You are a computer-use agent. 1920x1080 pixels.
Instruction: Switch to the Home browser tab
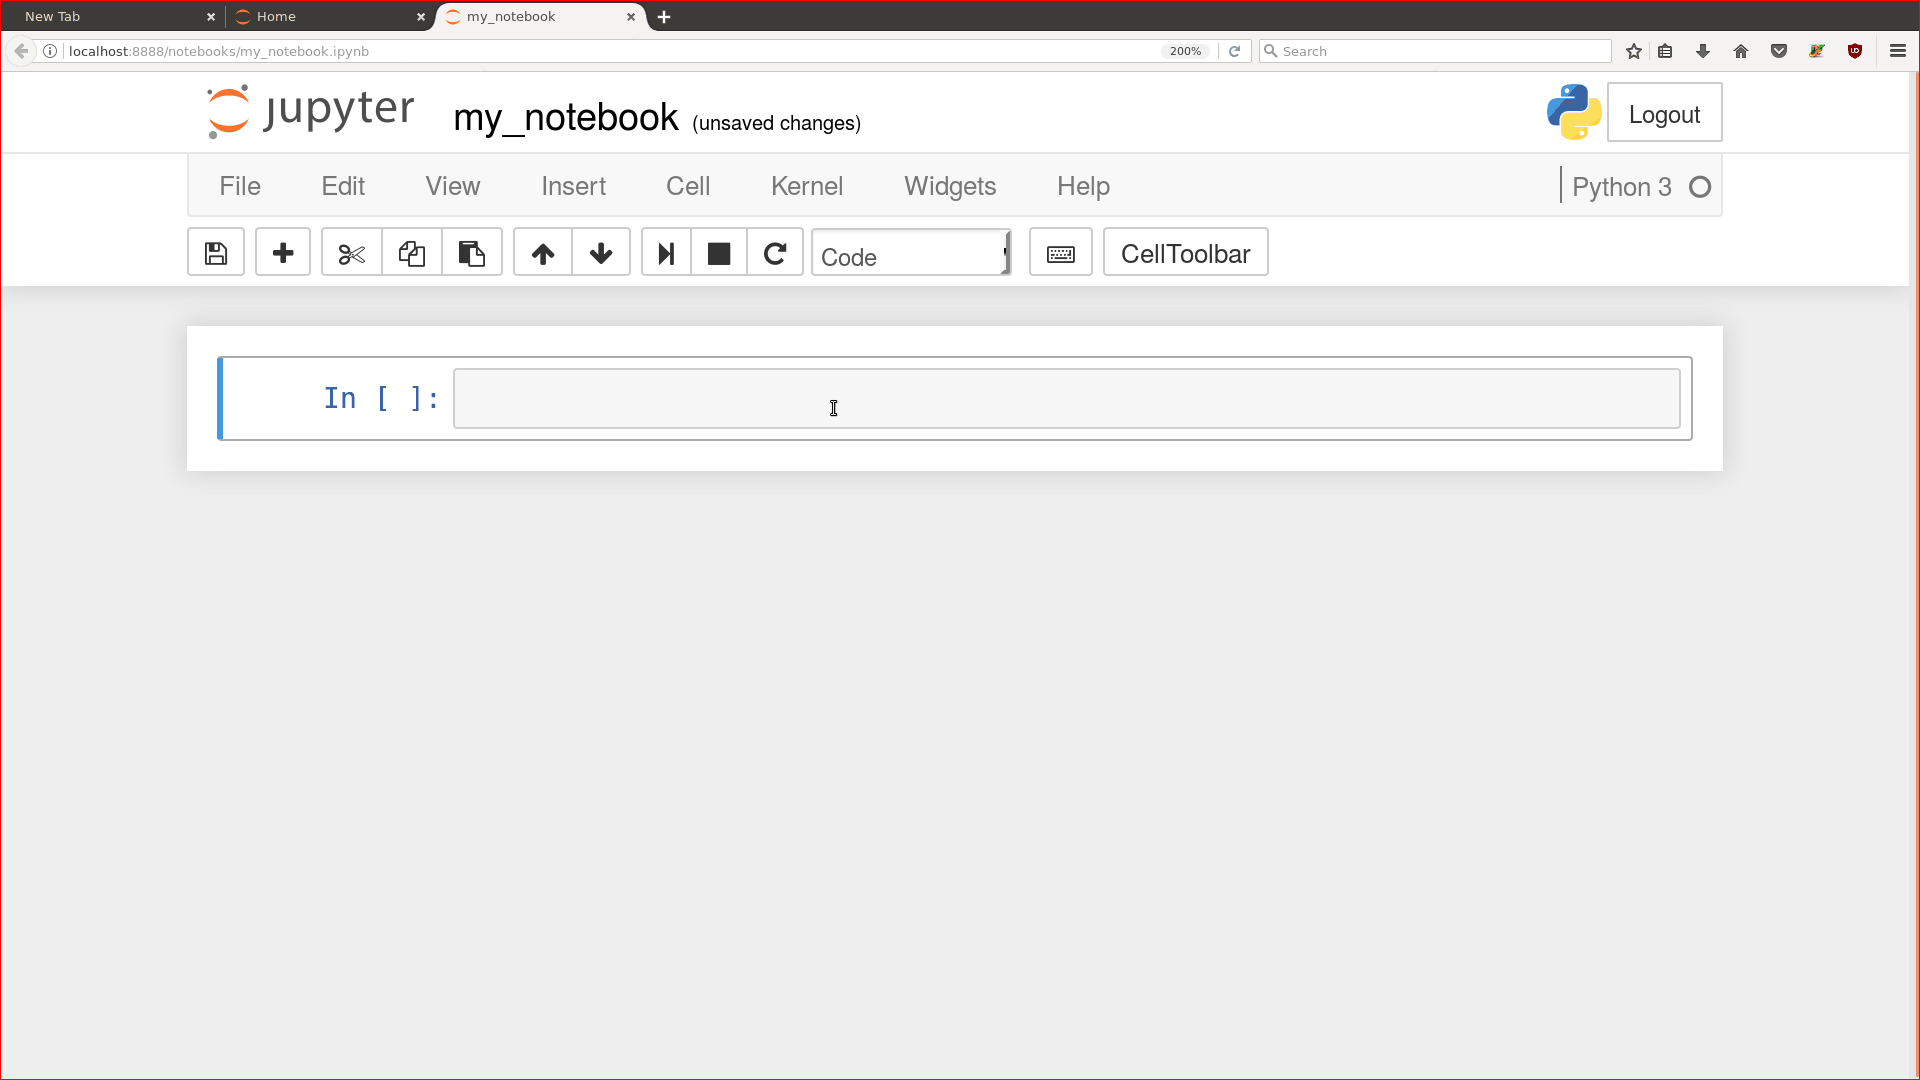point(330,17)
